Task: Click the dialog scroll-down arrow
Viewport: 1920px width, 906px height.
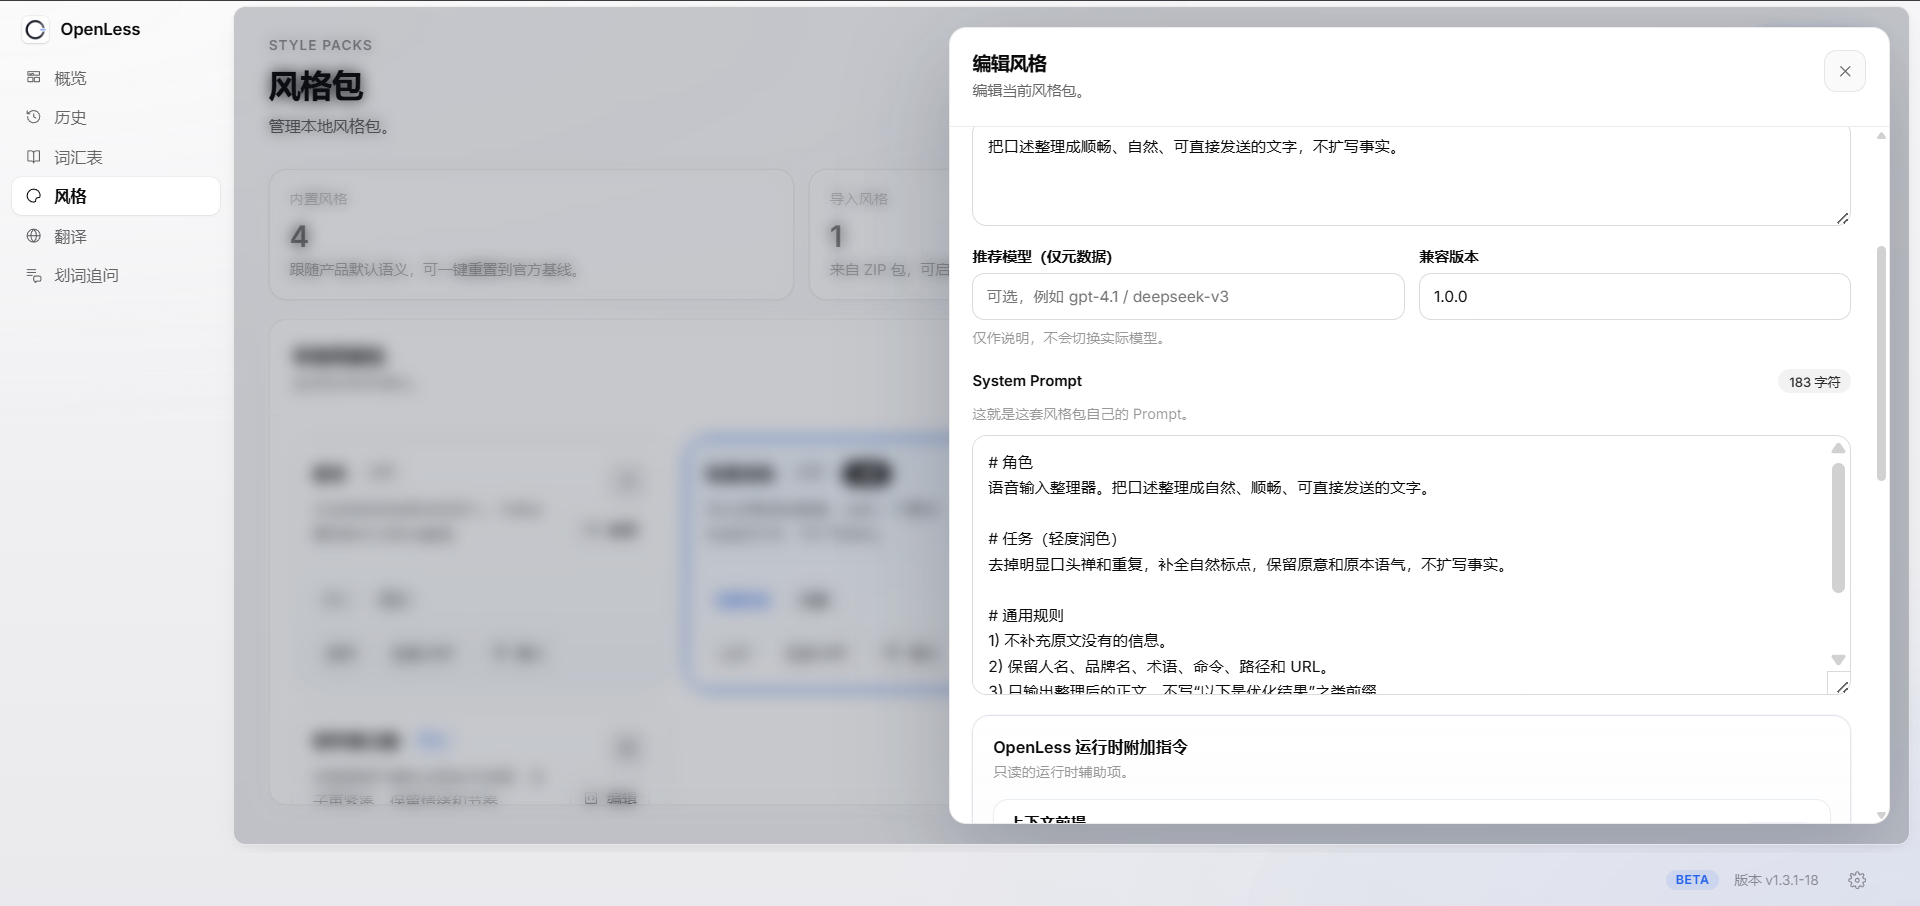Action: (1881, 816)
